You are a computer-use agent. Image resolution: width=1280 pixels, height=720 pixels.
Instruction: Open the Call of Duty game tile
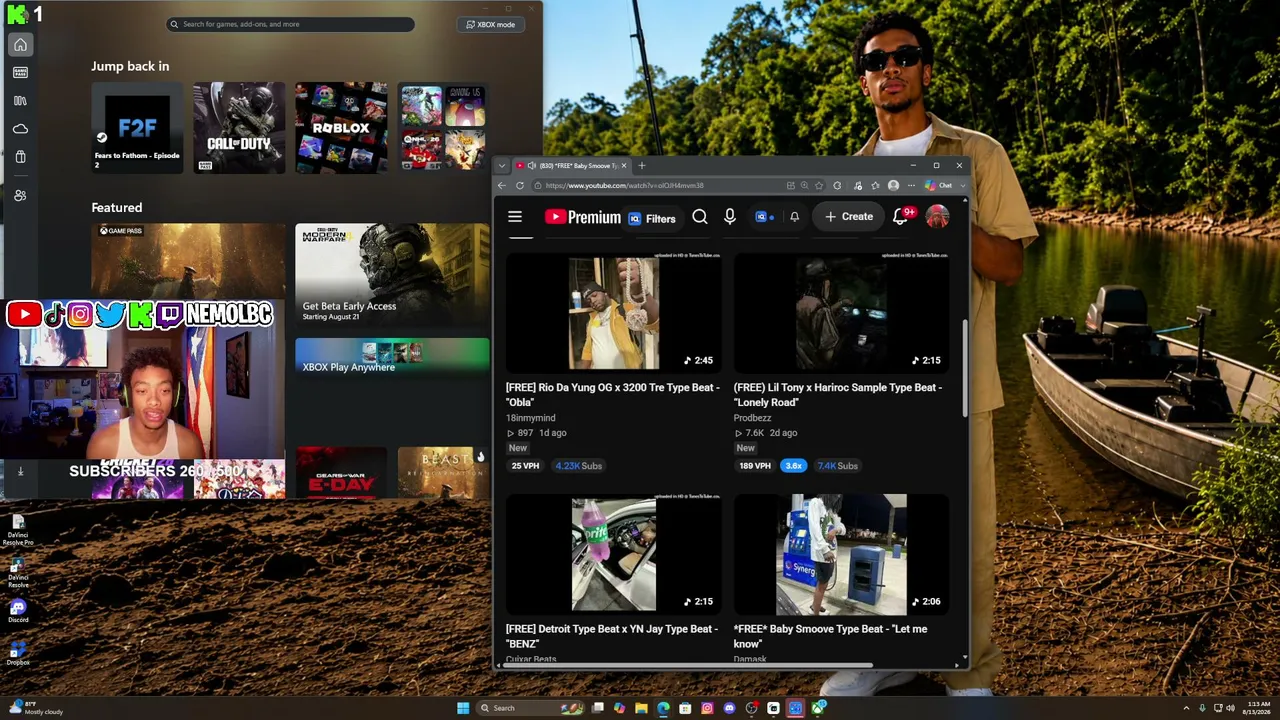239,127
